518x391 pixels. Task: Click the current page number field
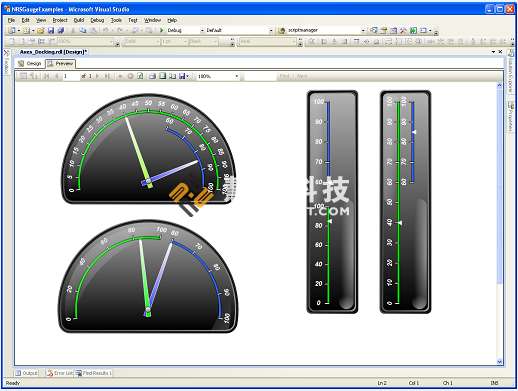click(x=71, y=76)
